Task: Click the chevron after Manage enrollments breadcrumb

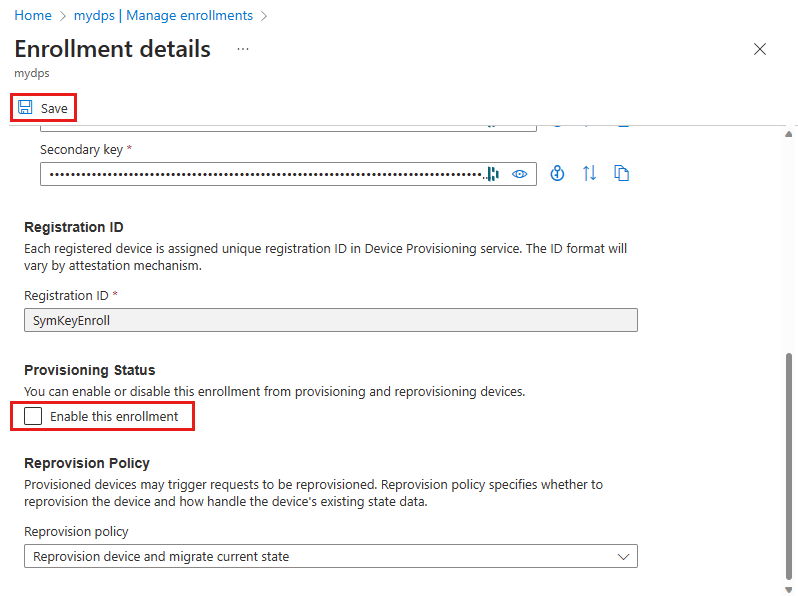Action: pyautogui.click(x=264, y=16)
